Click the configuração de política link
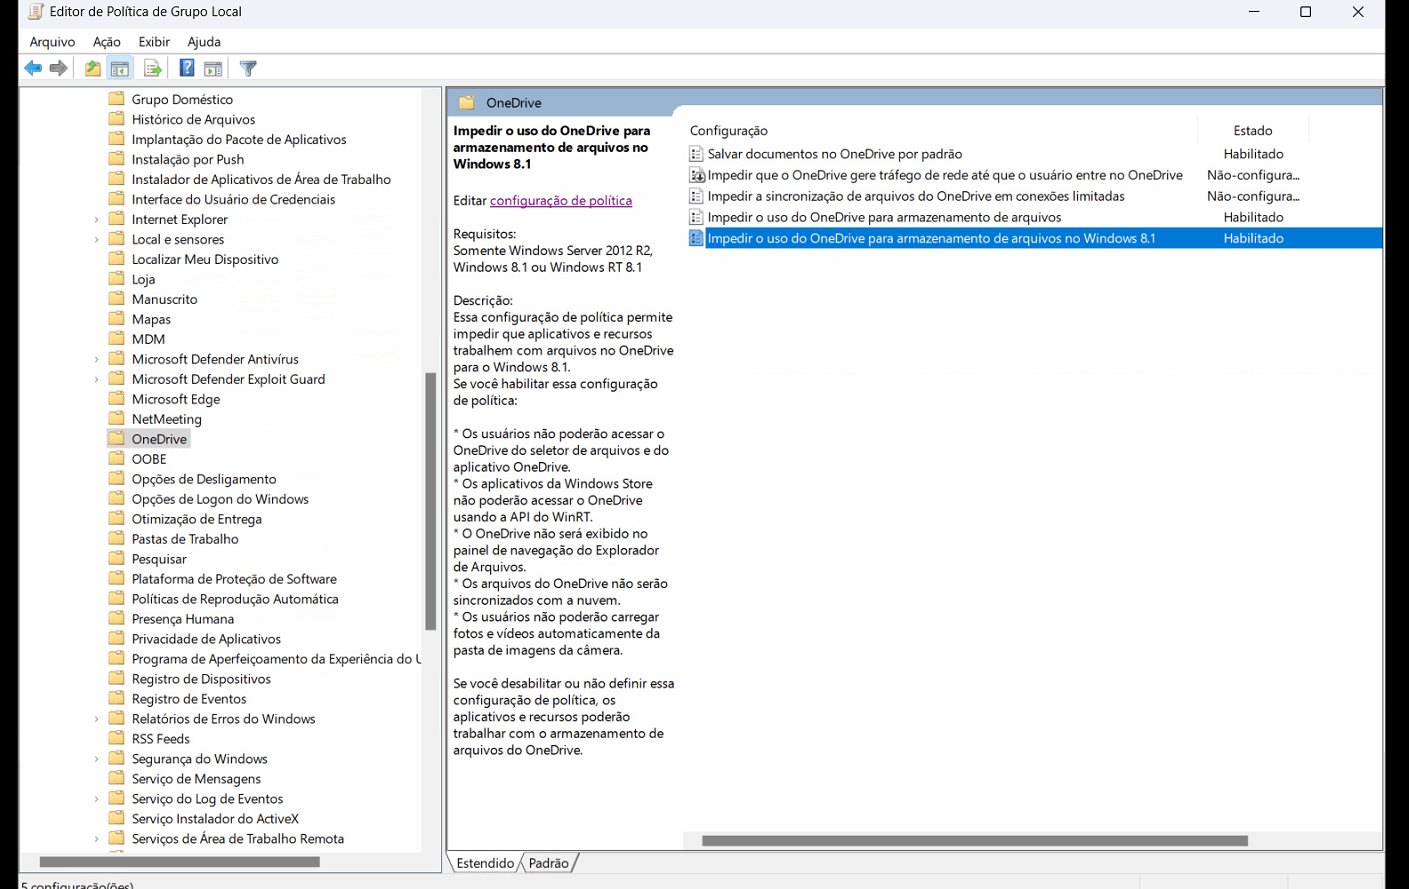 (561, 200)
